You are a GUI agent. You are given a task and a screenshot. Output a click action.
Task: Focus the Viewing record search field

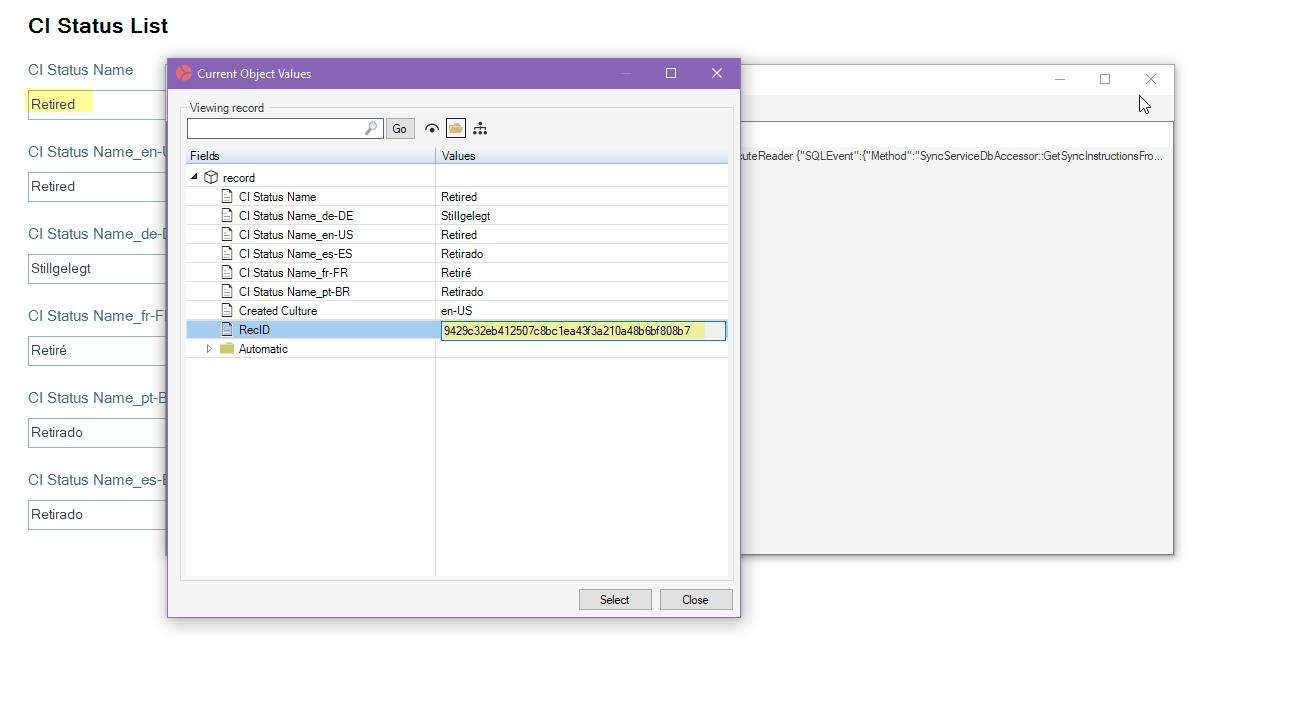[x=275, y=129]
